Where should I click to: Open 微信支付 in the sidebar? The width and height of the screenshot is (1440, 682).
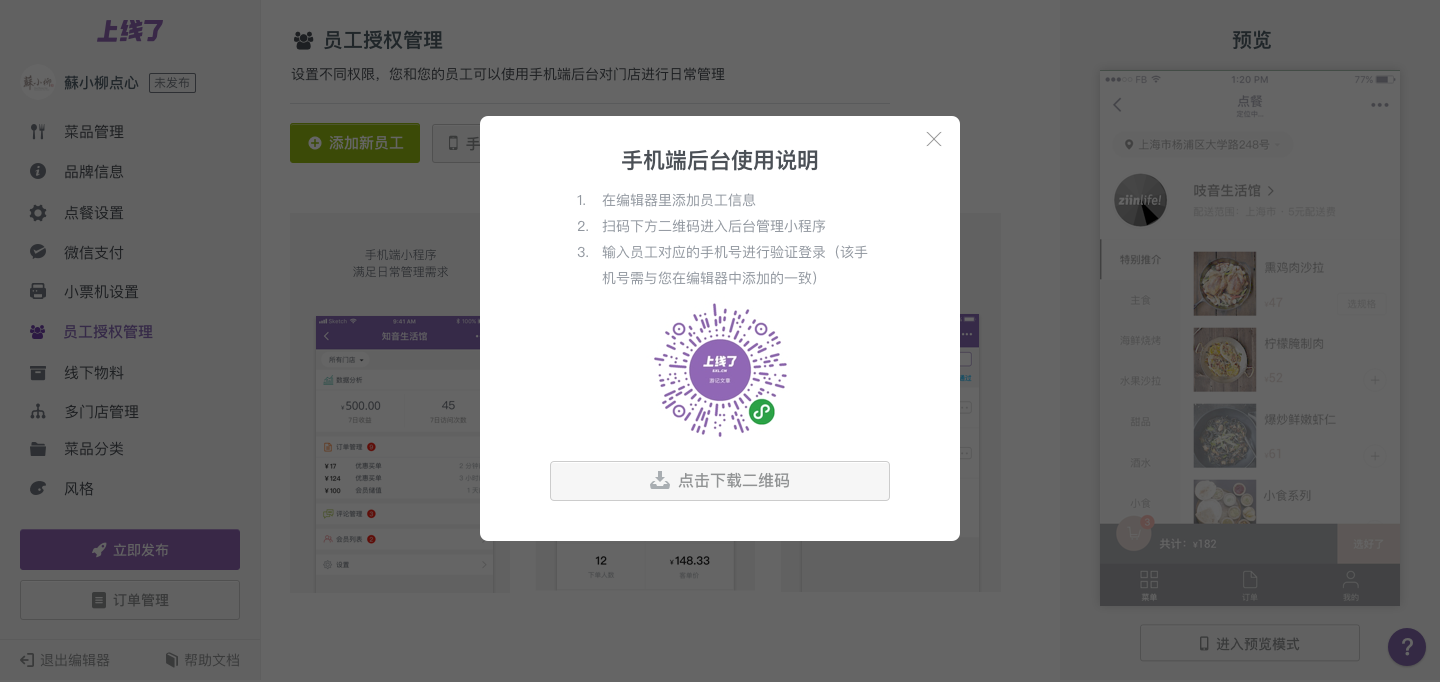pyautogui.click(x=94, y=253)
